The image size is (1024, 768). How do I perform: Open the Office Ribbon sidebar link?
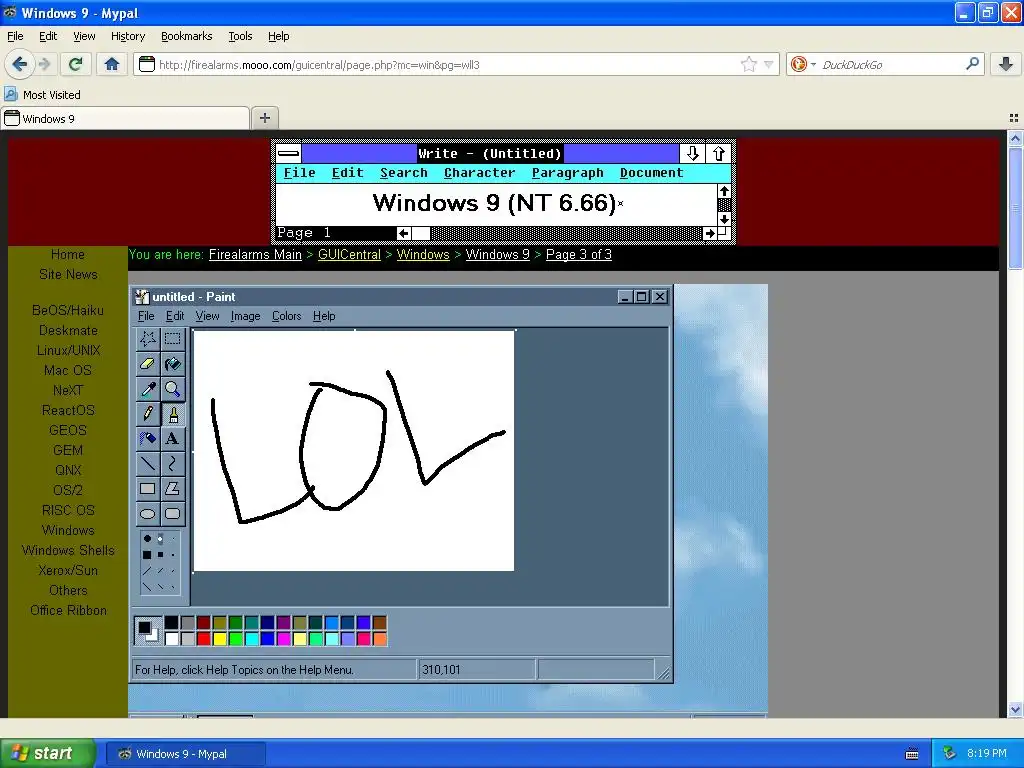tap(68, 611)
